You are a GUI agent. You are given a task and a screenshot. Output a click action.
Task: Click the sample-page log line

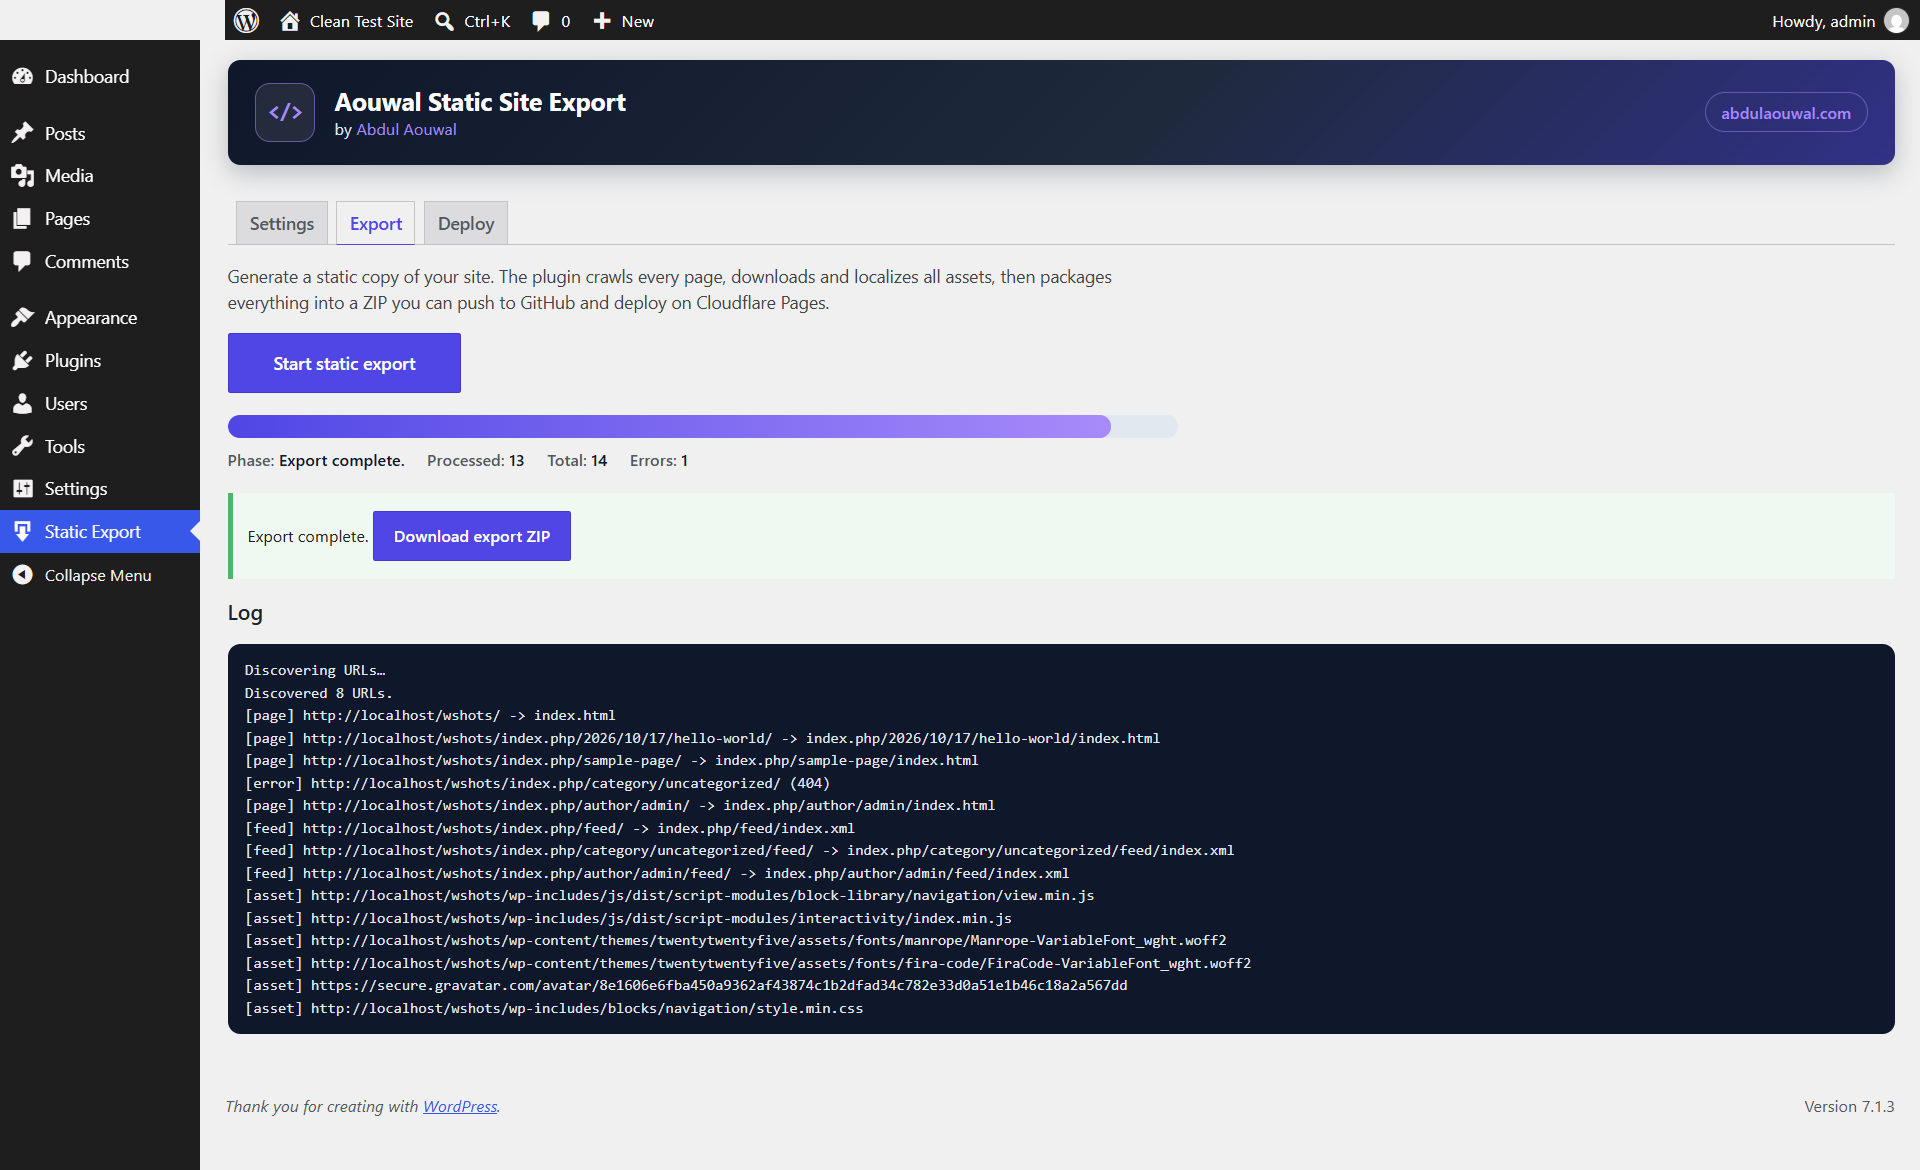[611, 760]
